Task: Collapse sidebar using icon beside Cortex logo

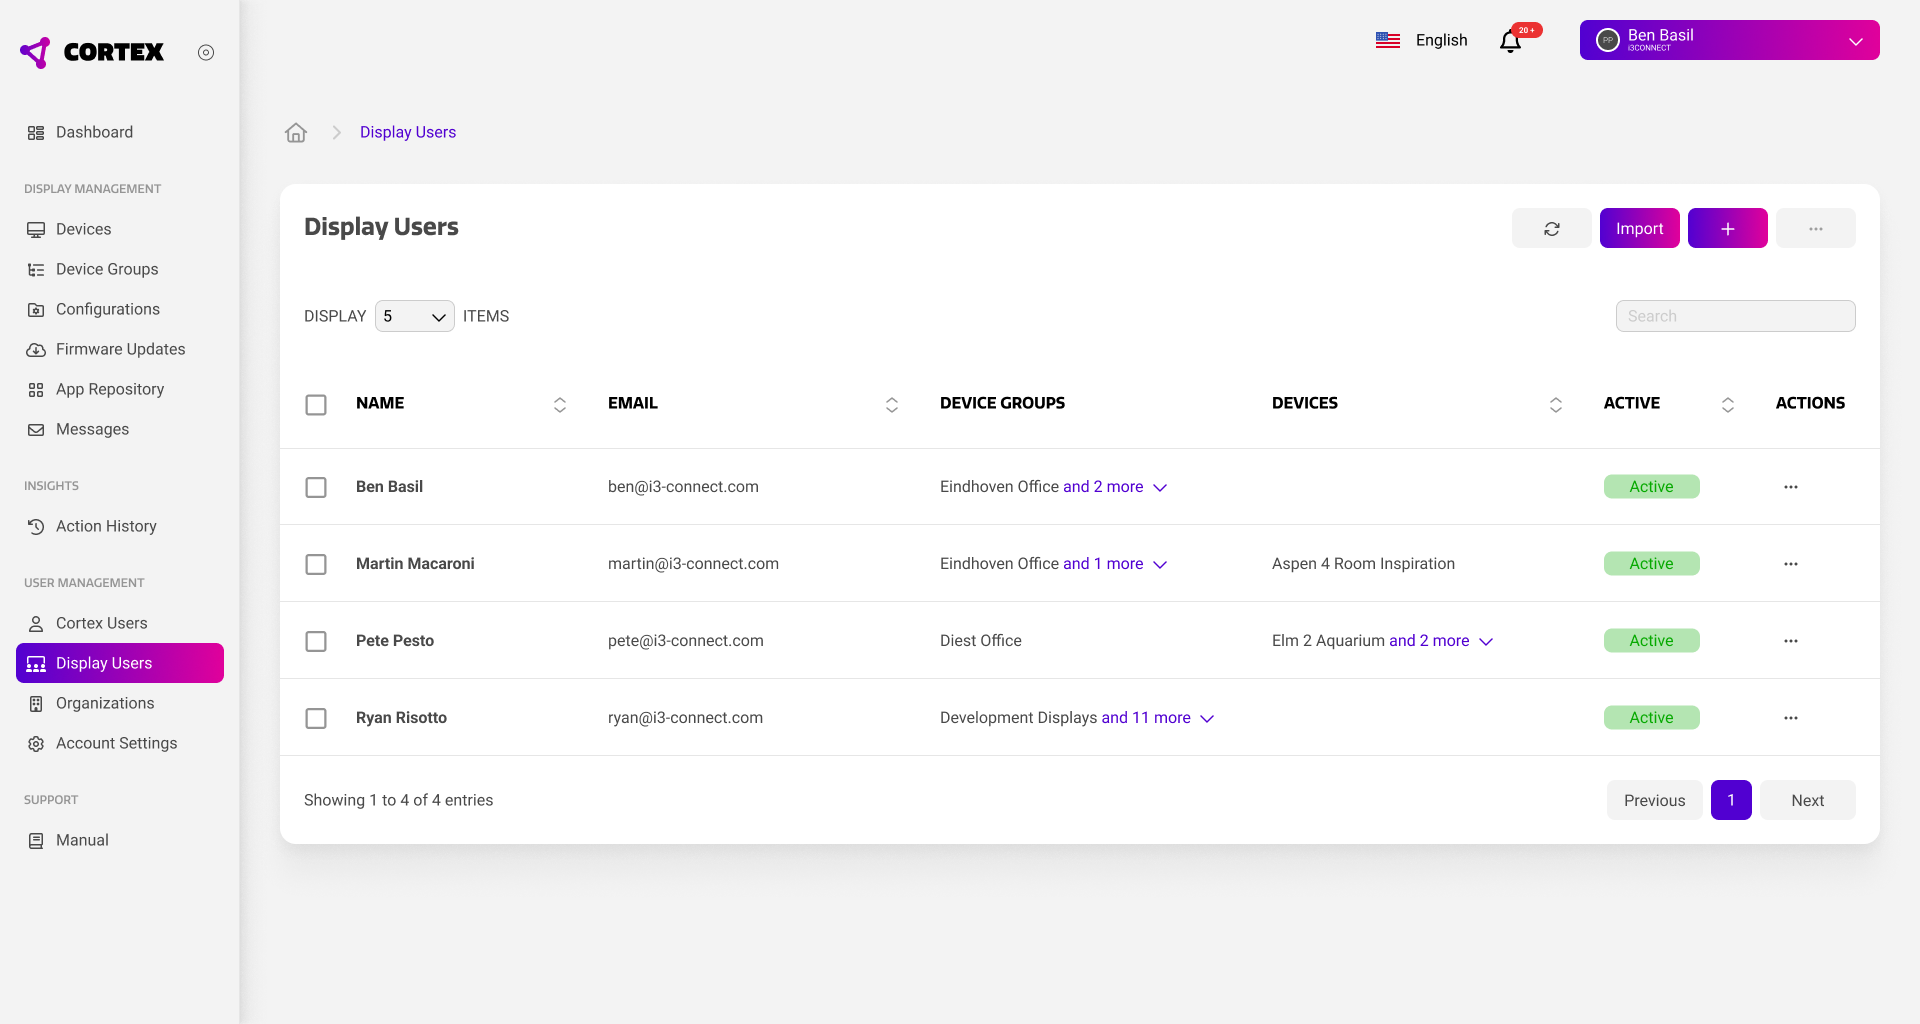Action: (206, 53)
